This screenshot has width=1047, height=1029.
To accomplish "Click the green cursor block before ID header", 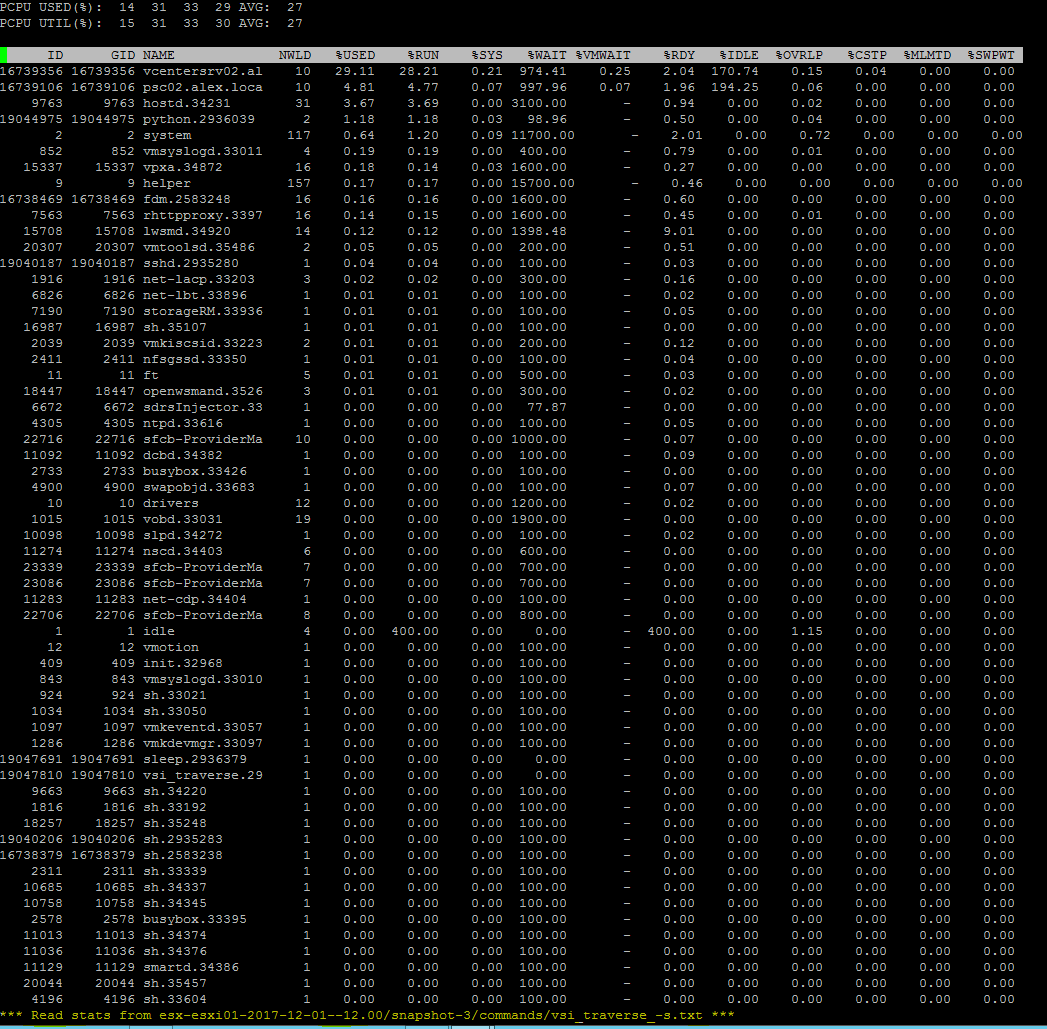I will tap(4, 55).
